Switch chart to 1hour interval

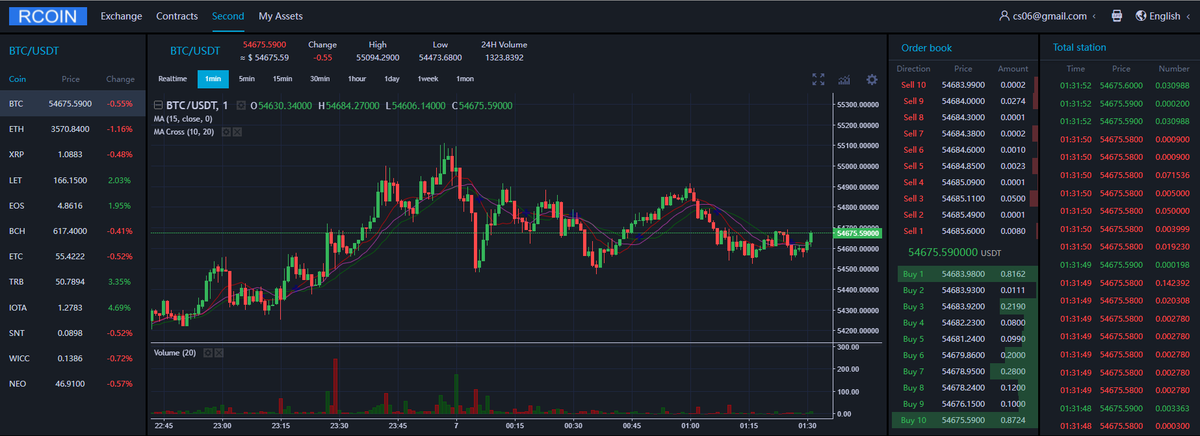[x=357, y=79]
